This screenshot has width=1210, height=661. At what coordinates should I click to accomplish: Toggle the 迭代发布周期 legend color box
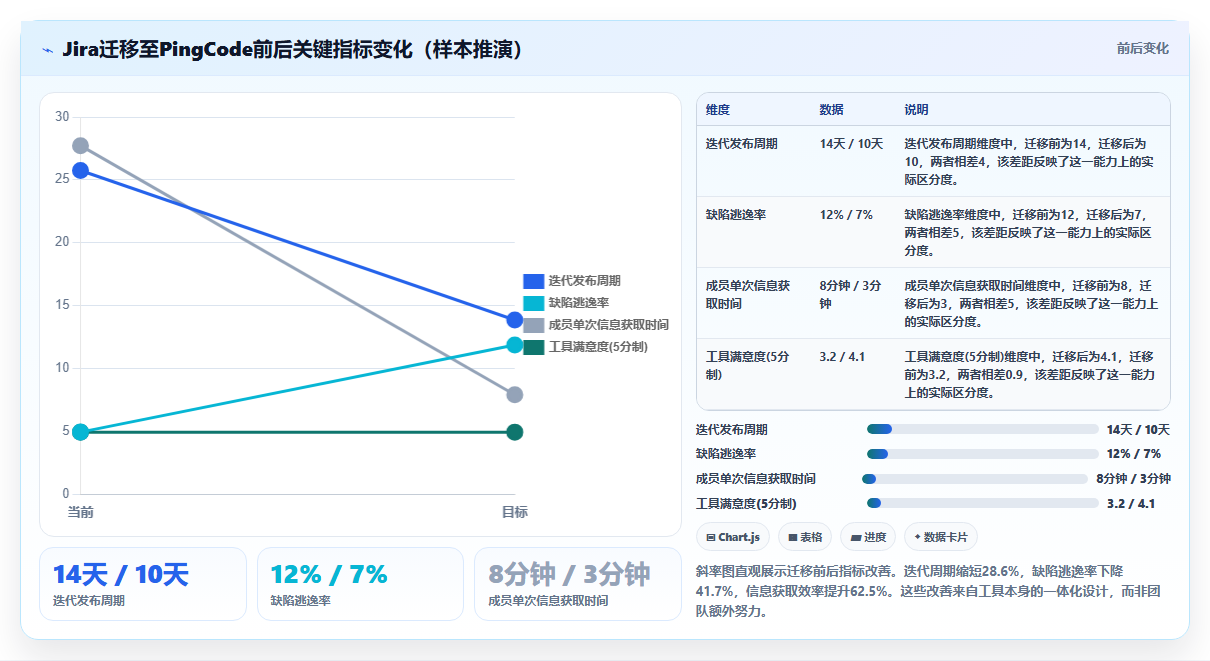(533, 281)
